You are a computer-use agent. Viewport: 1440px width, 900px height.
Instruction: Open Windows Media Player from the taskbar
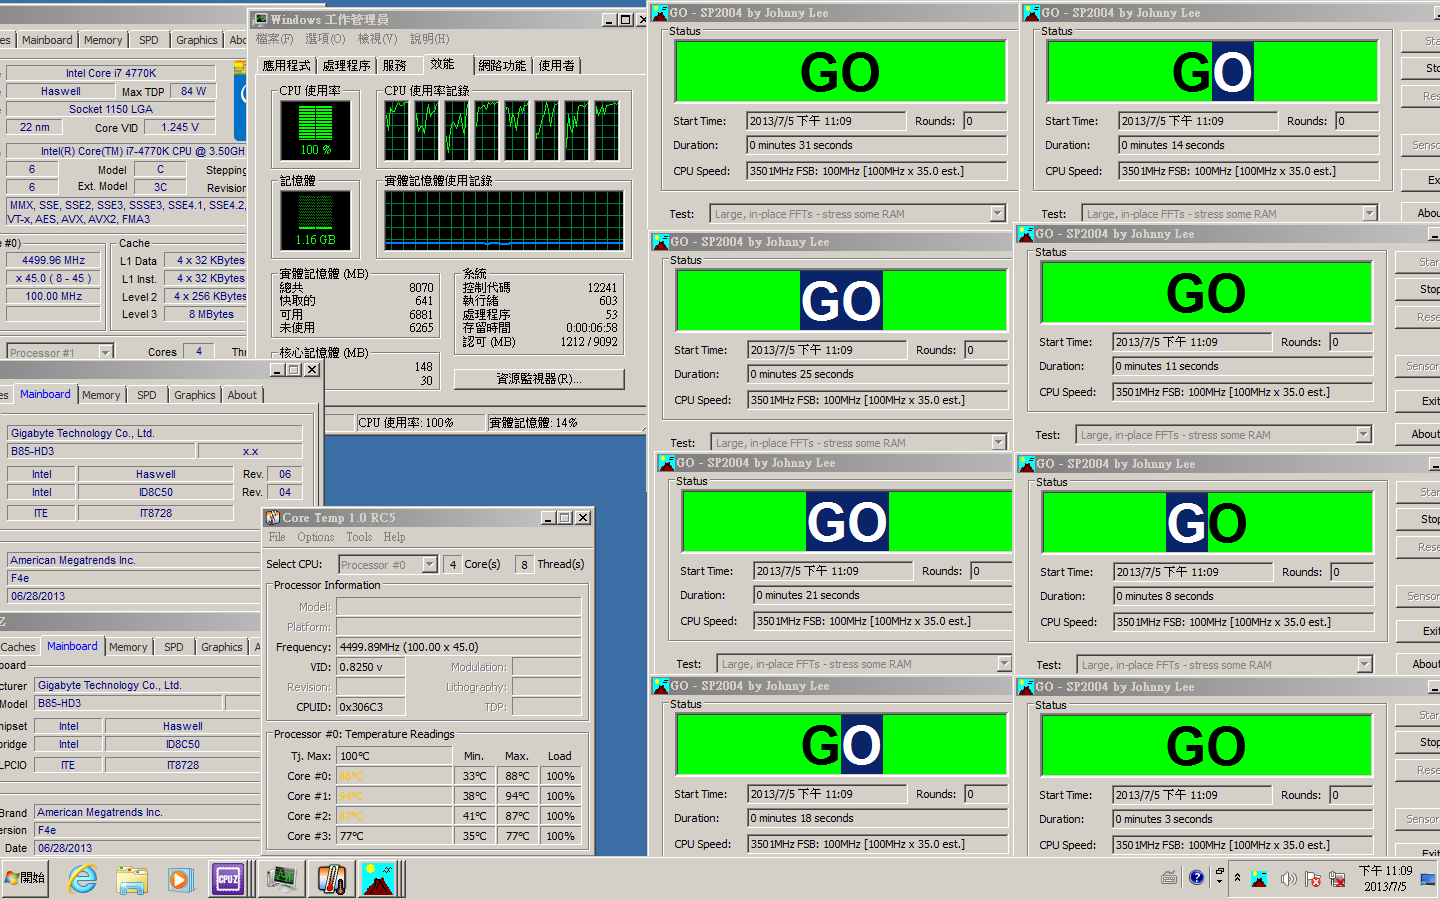point(179,879)
